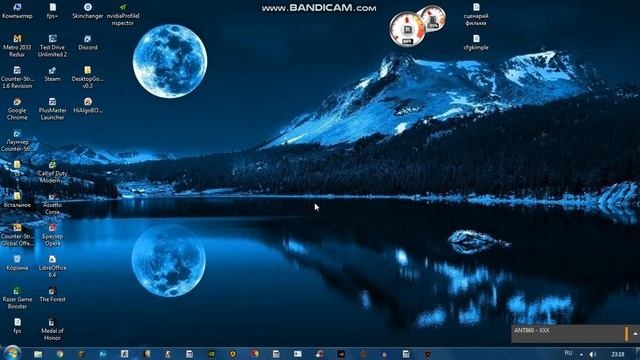Open the Корзина recycle bin

click(x=17, y=263)
